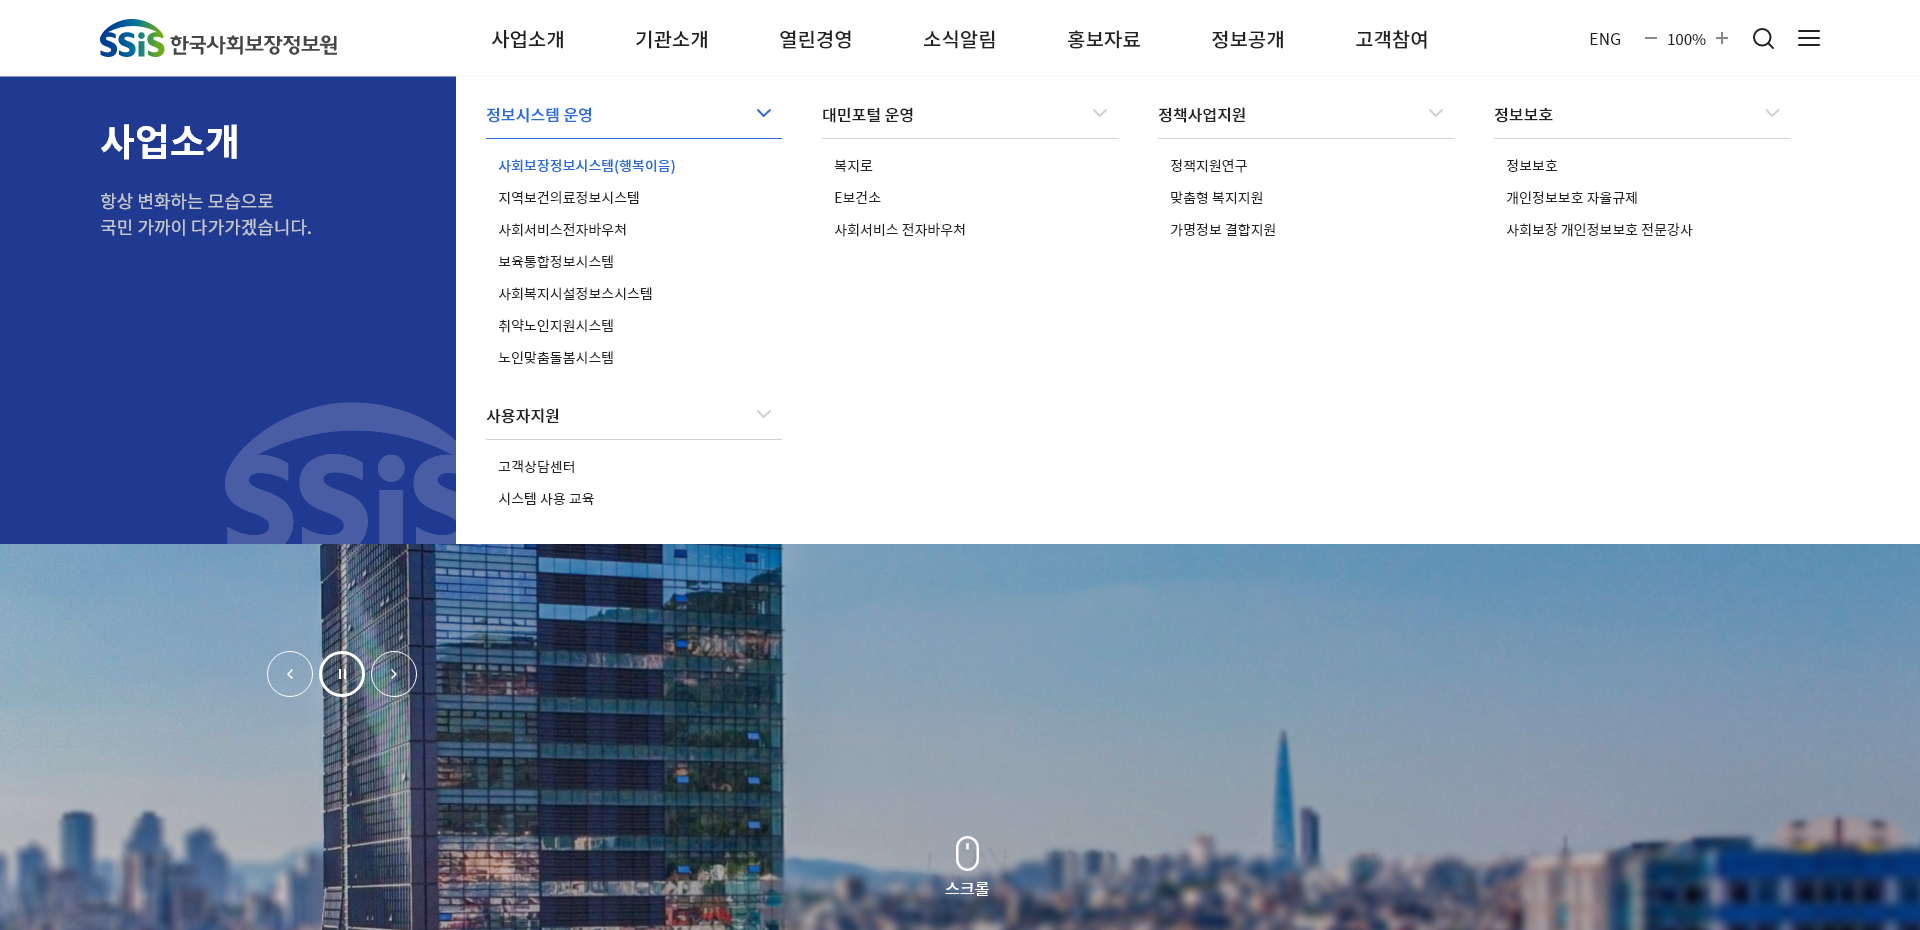This screenshot has width=1920, height=930.
Task: Open the 복지로 link
Action: pos(853,166)
